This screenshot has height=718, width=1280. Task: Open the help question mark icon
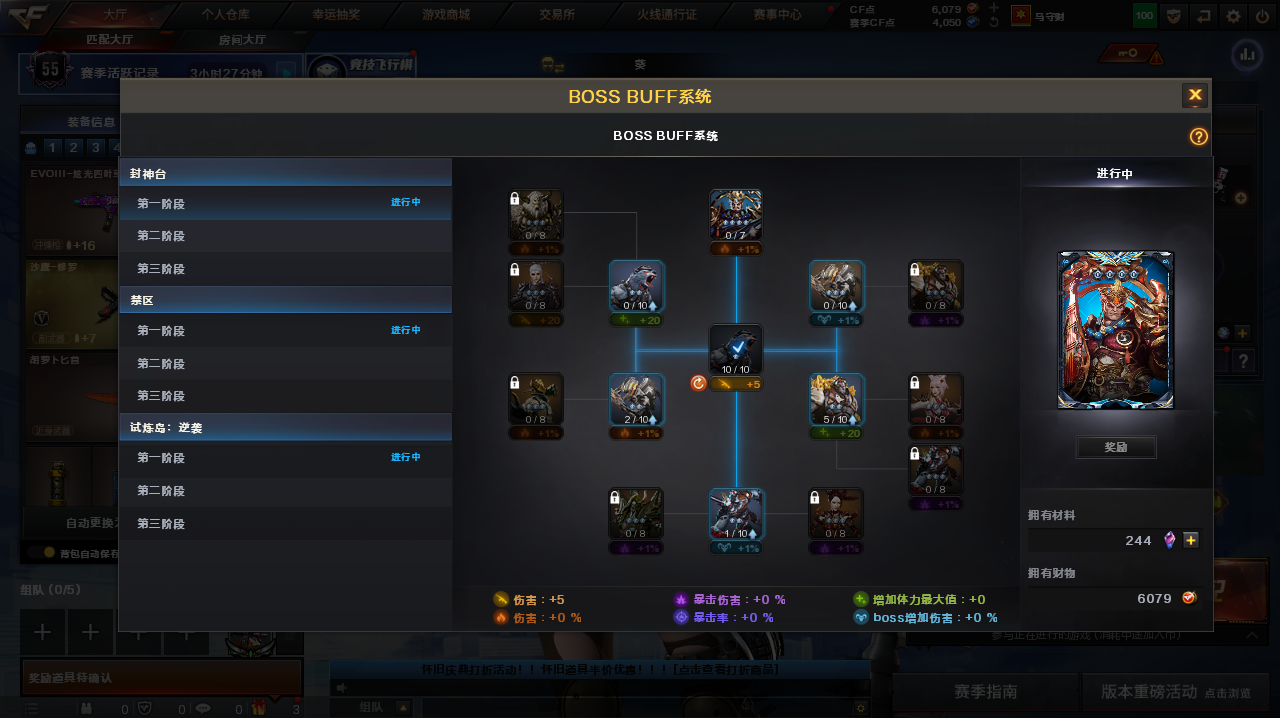point(1198,137)
